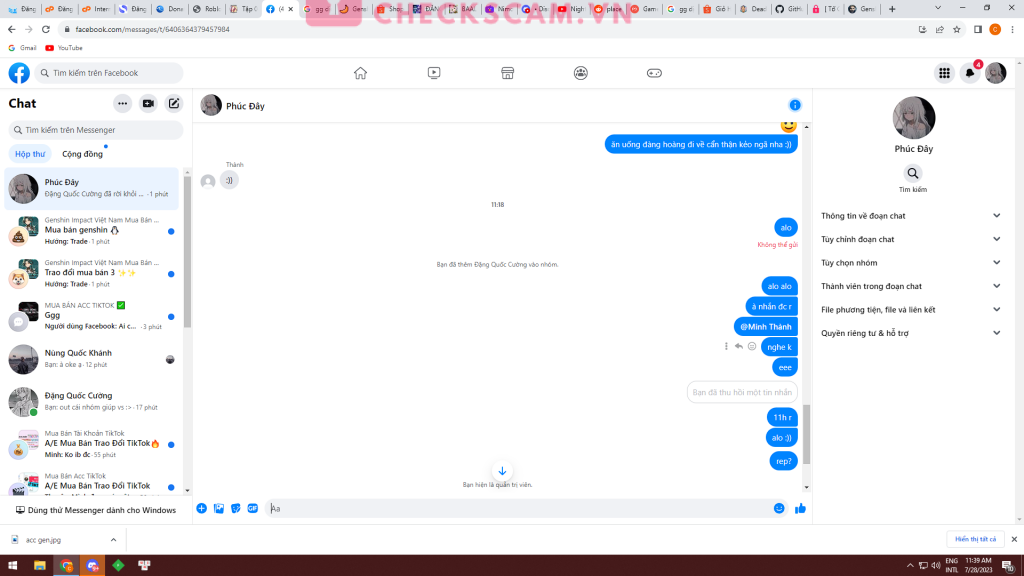Open Chat options three-dot menu
Image resolution: width=1024 pixels, height=576 pixels.
click(122, 103)
